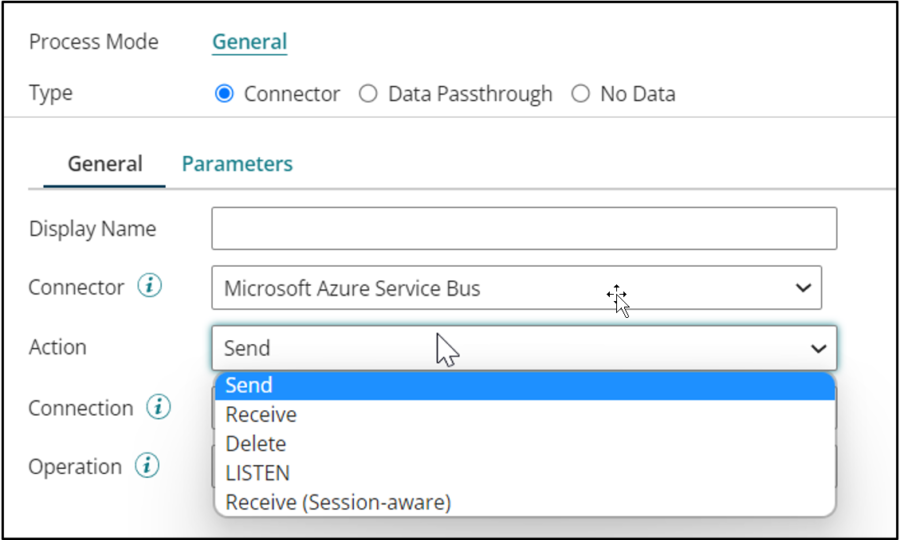
Task: Choose the No Data type option
Action: click(581, 94)
